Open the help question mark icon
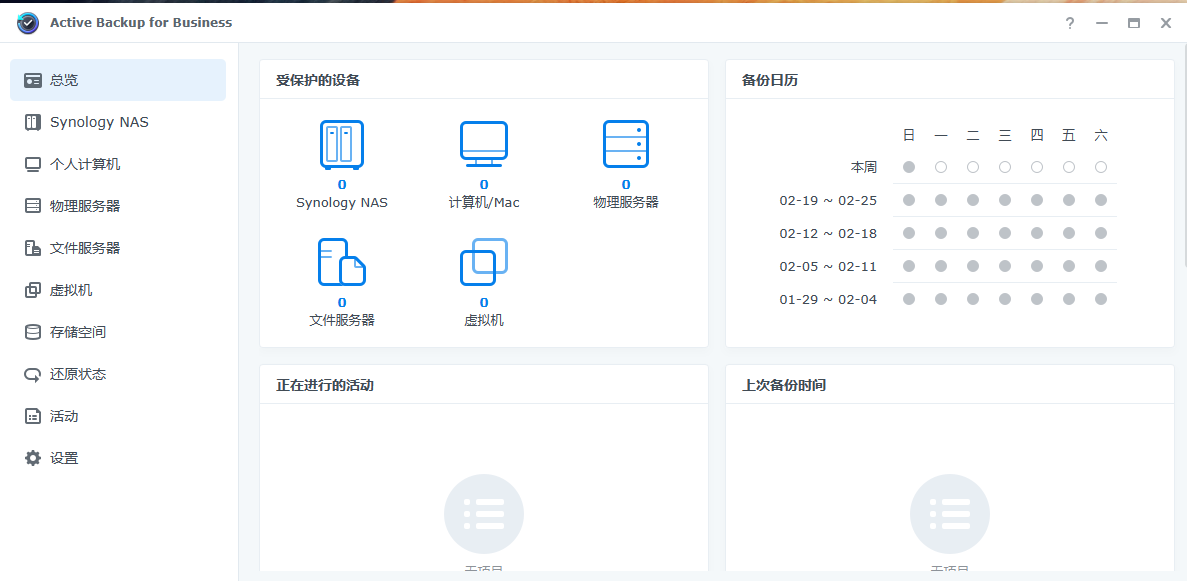Image resolution: width=1187 pixels, height=581 pixels. [1070, 23]
